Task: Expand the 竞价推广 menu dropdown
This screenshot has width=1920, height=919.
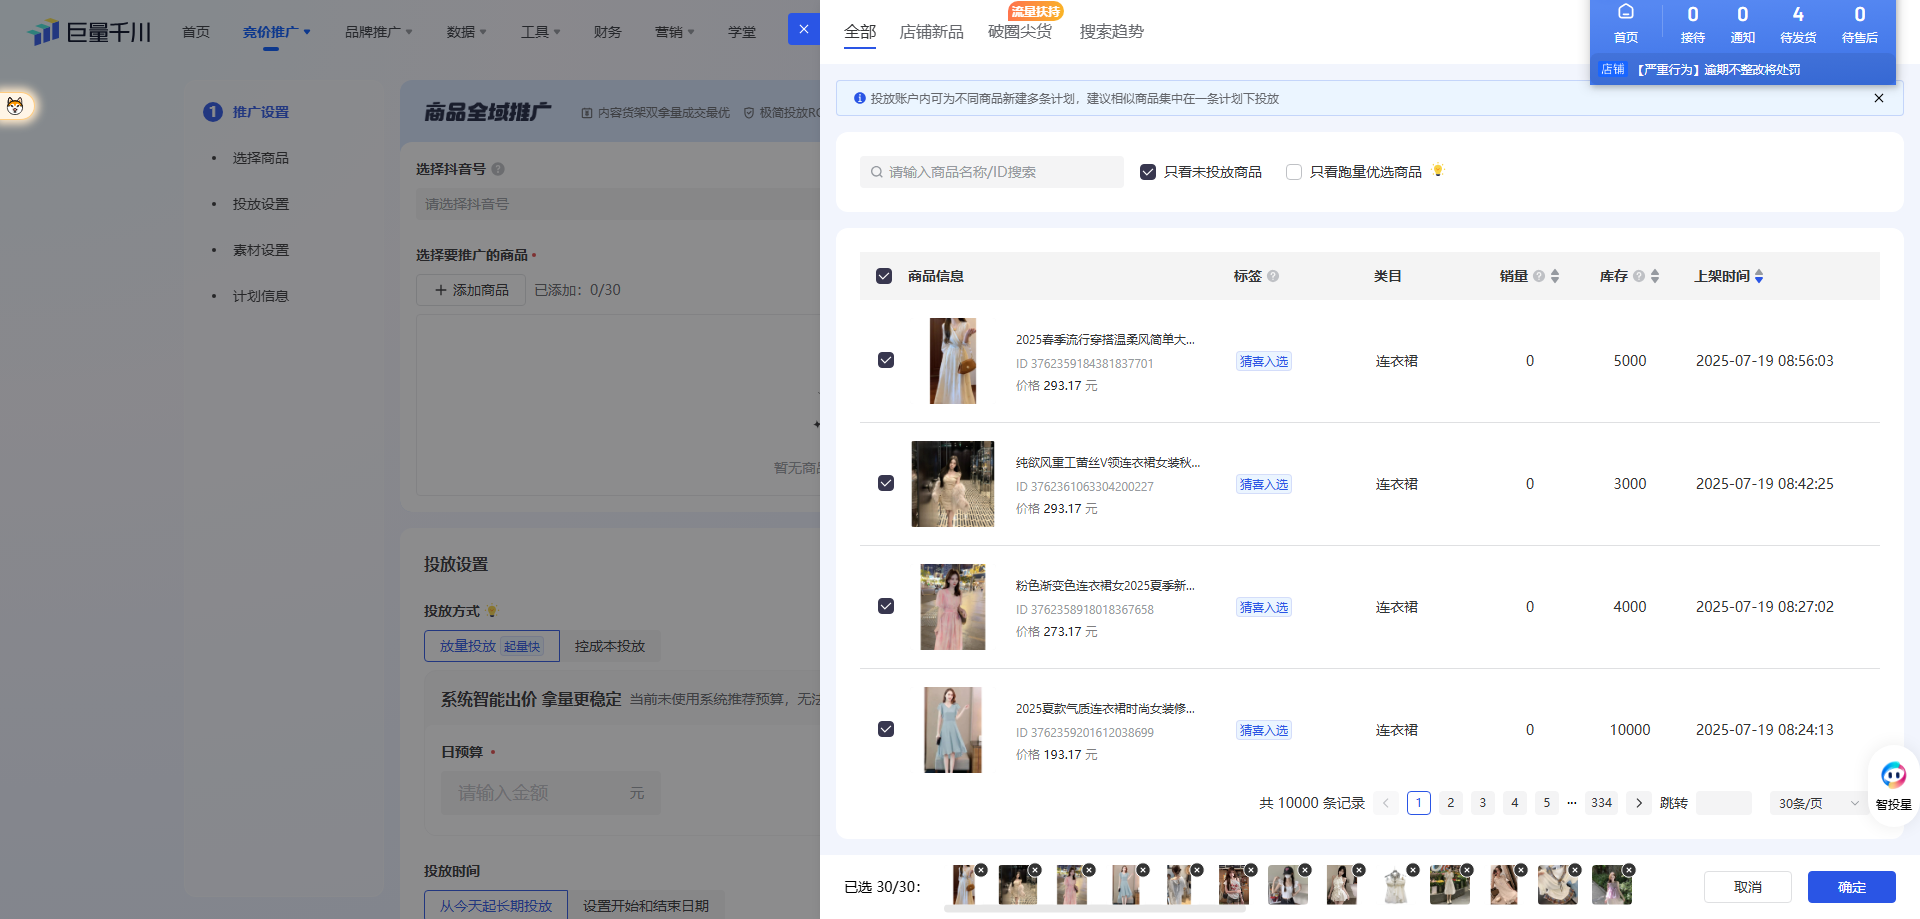Action: pyautogui.click(x=276, y=32)
